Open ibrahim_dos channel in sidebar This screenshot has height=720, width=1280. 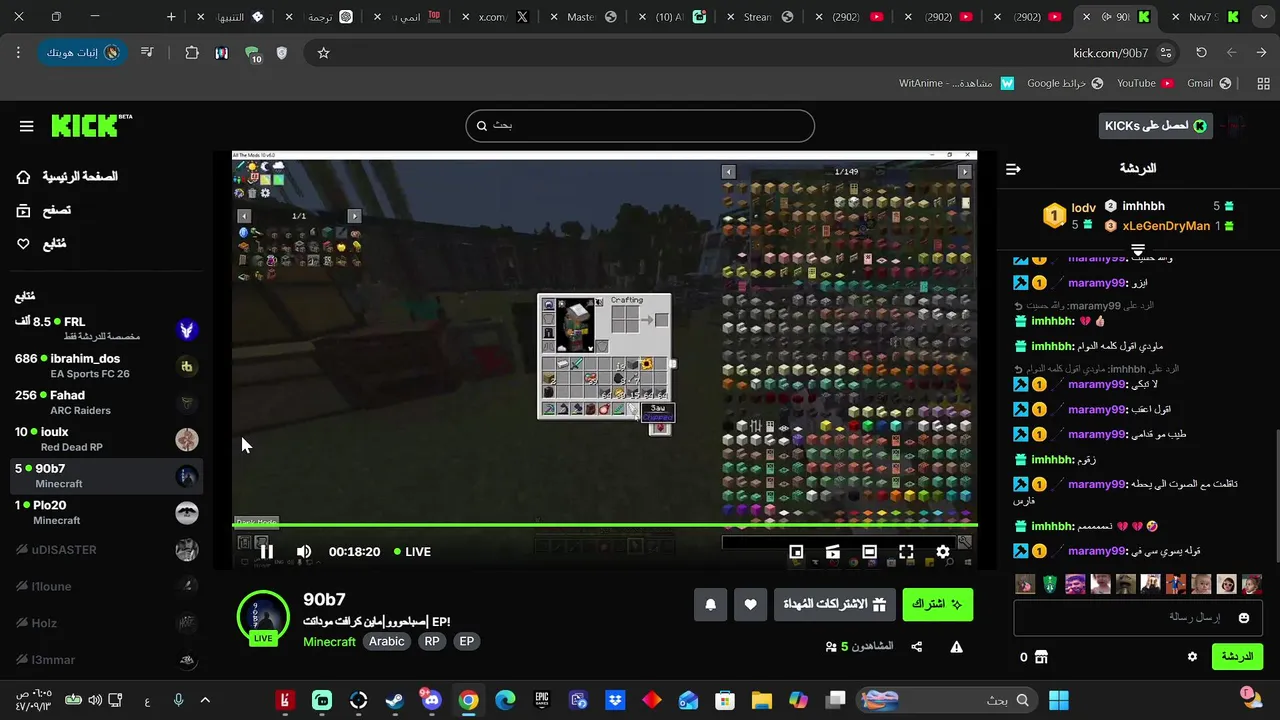point(107,366)
